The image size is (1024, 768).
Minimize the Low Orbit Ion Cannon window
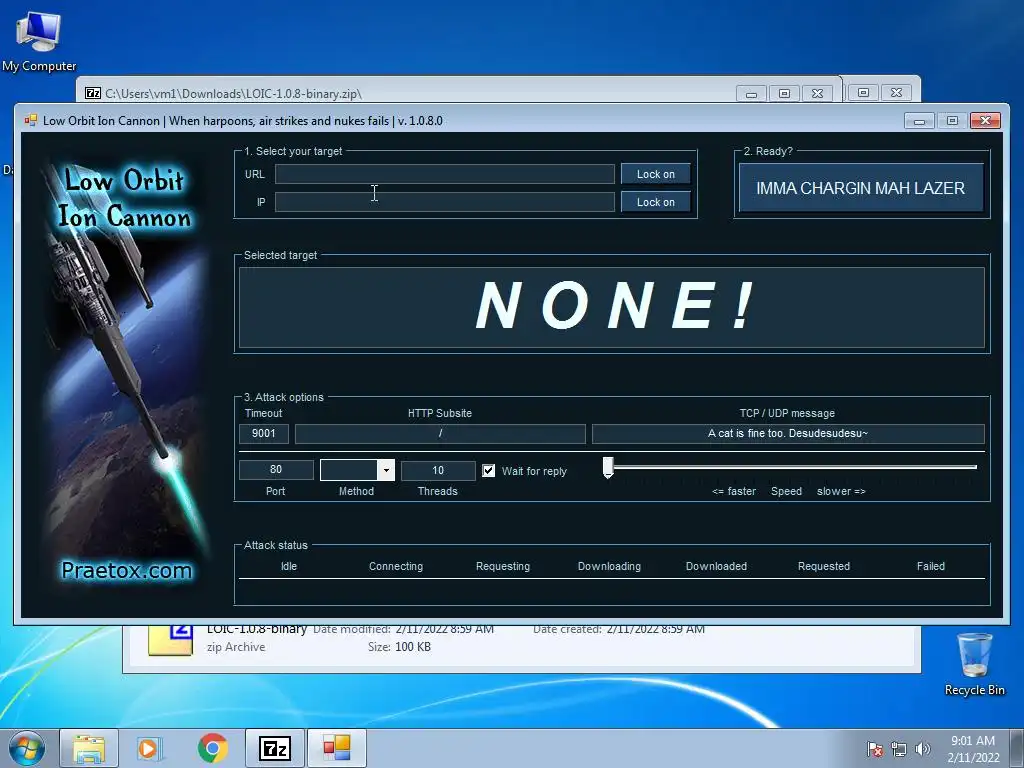920,121
